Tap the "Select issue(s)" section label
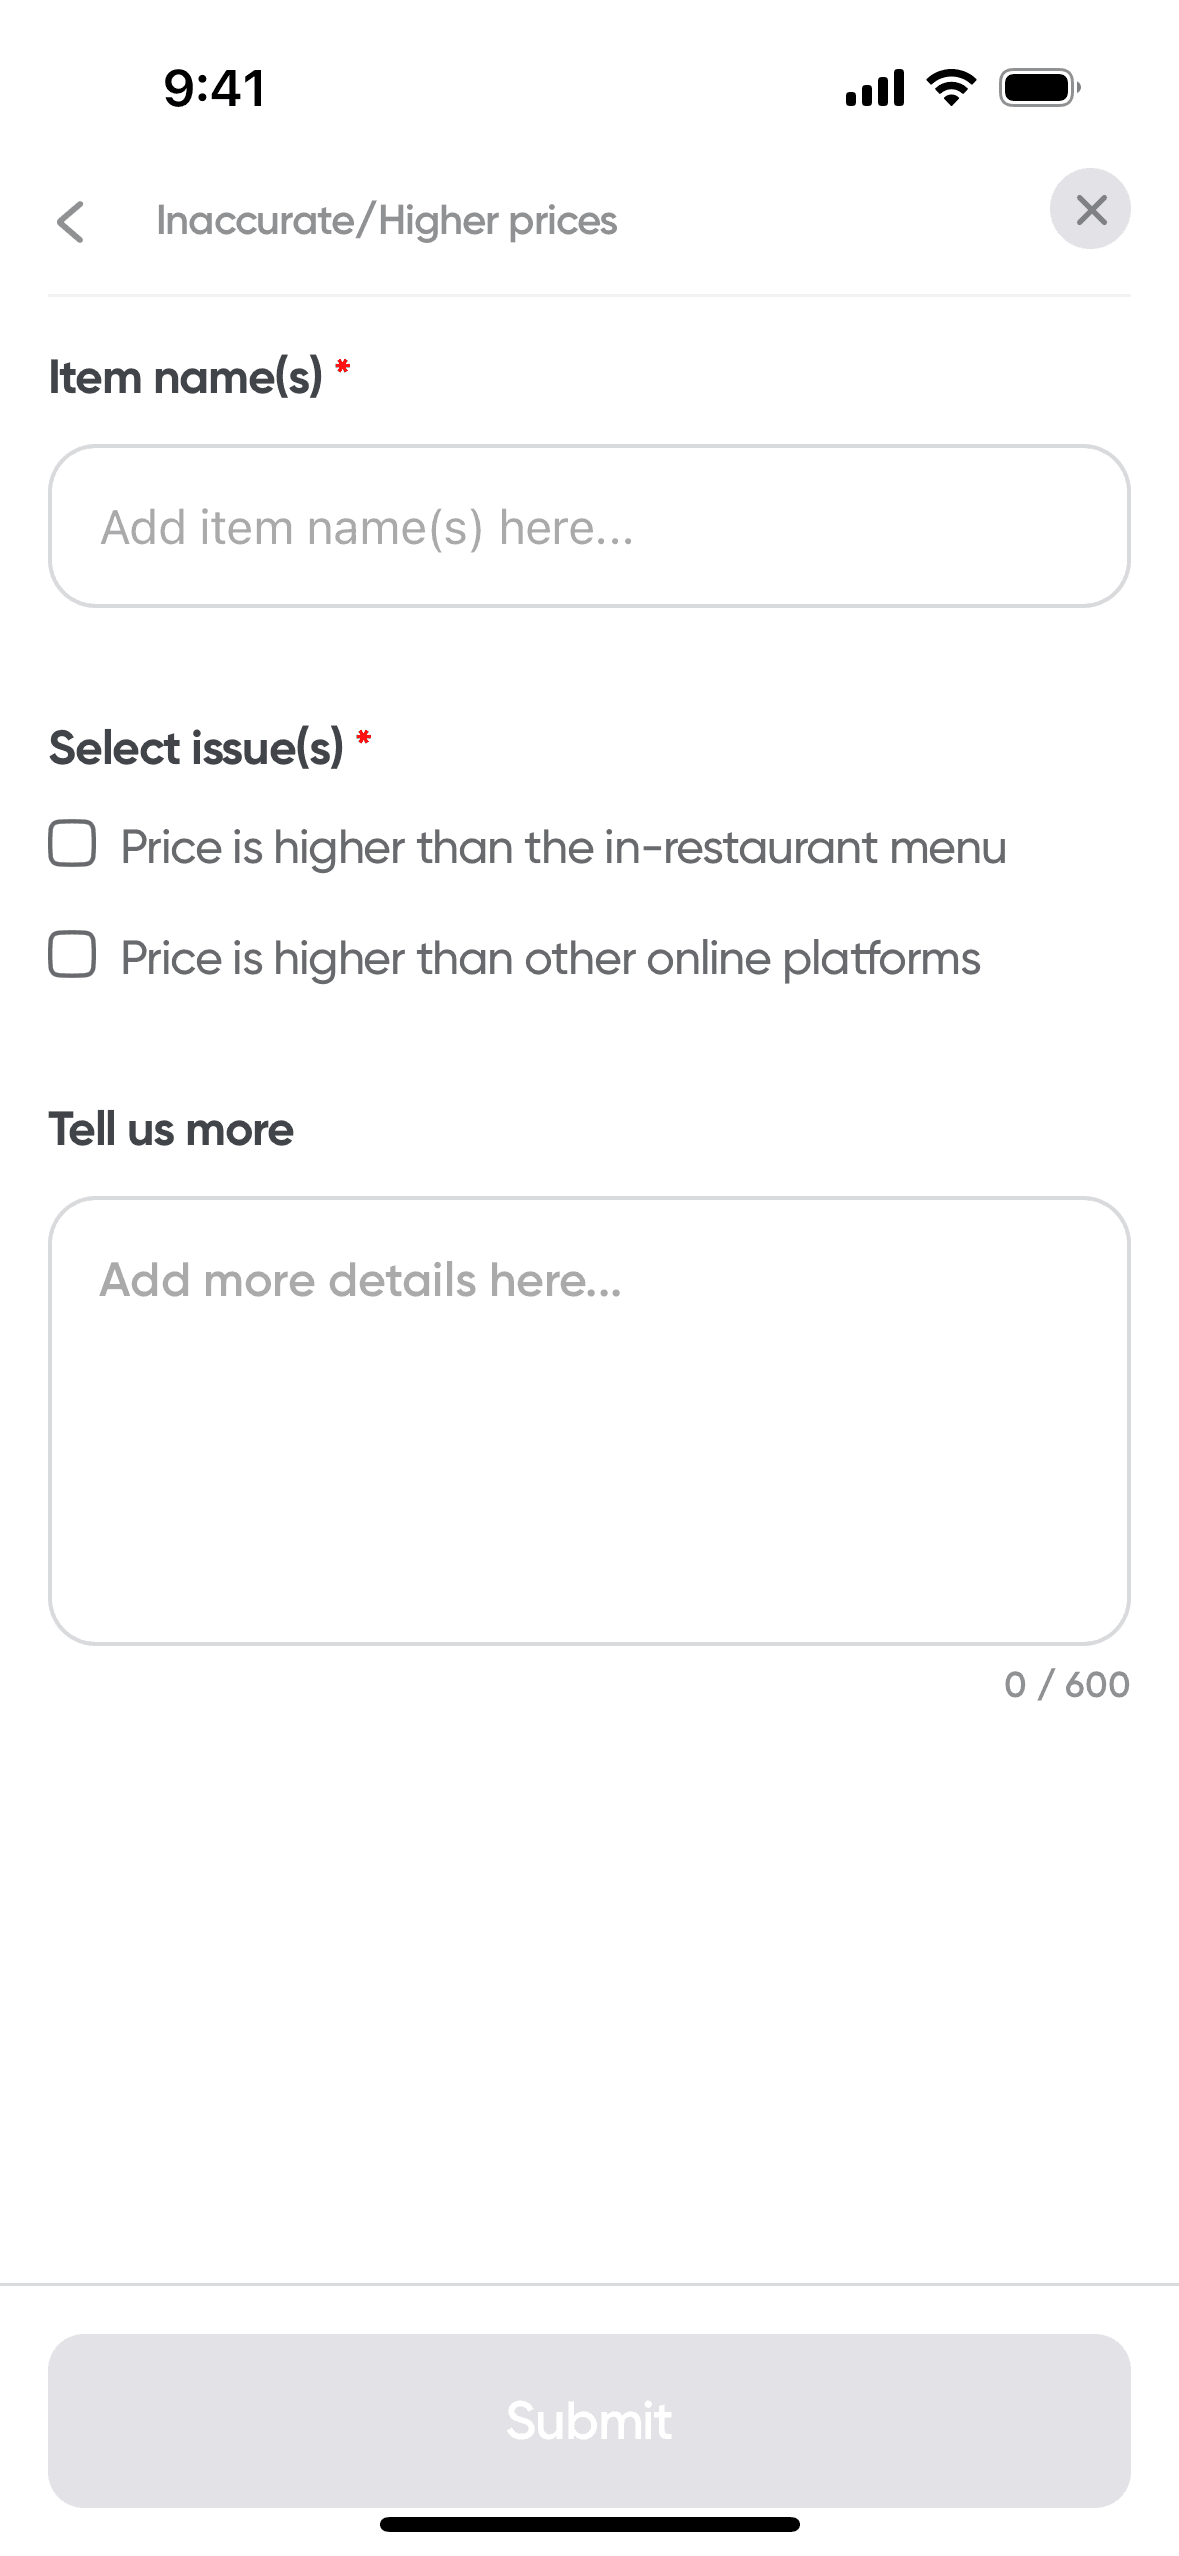The height and width of the screenshot is (2556, 1179). point(196,748)
